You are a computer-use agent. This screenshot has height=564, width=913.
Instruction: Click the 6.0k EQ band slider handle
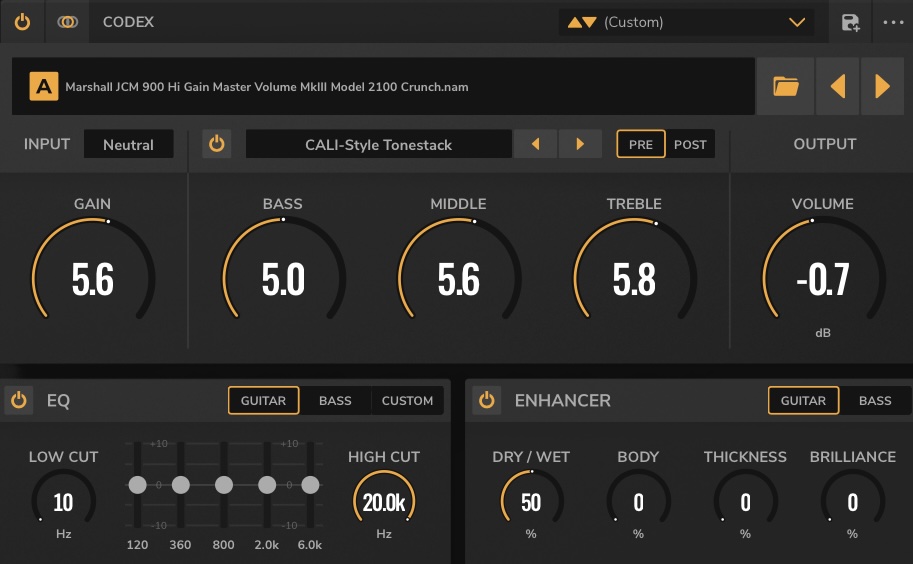[310, 484]
